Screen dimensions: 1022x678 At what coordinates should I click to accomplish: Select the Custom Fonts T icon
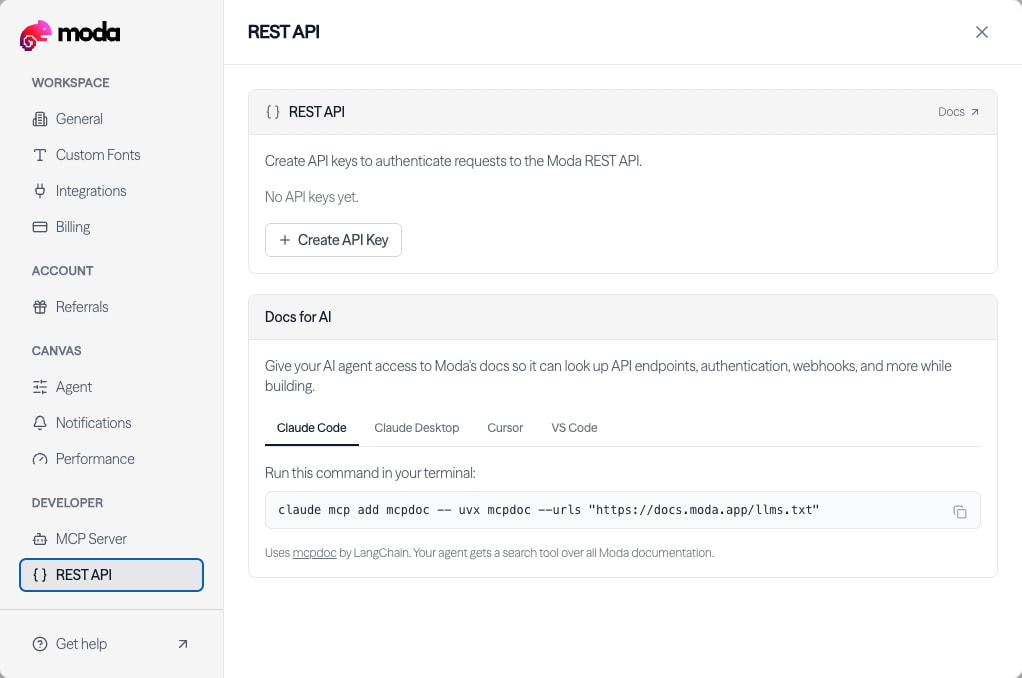[40, 155]
